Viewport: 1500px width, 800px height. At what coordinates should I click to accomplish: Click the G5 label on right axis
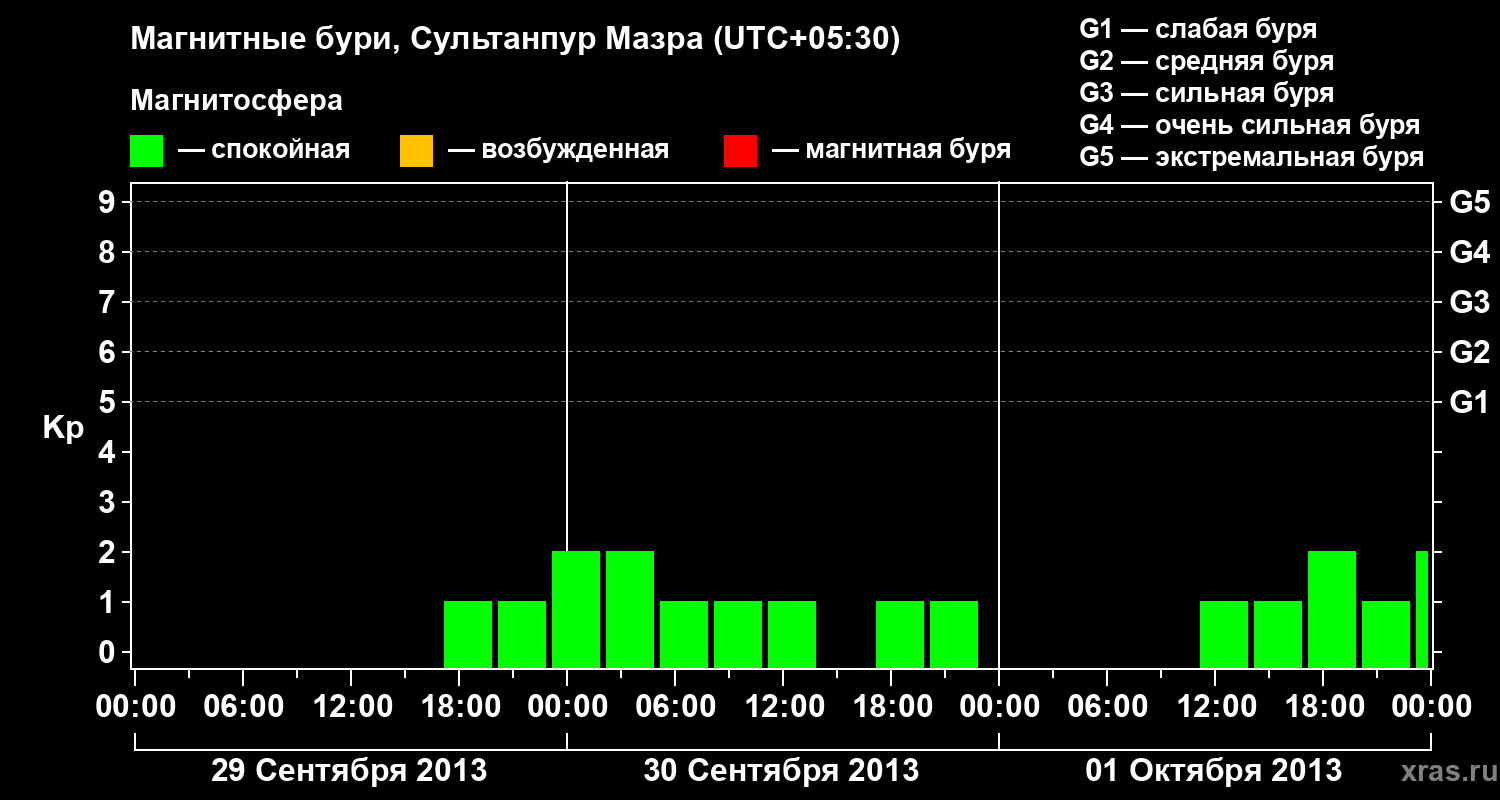tap(1469, 203)
